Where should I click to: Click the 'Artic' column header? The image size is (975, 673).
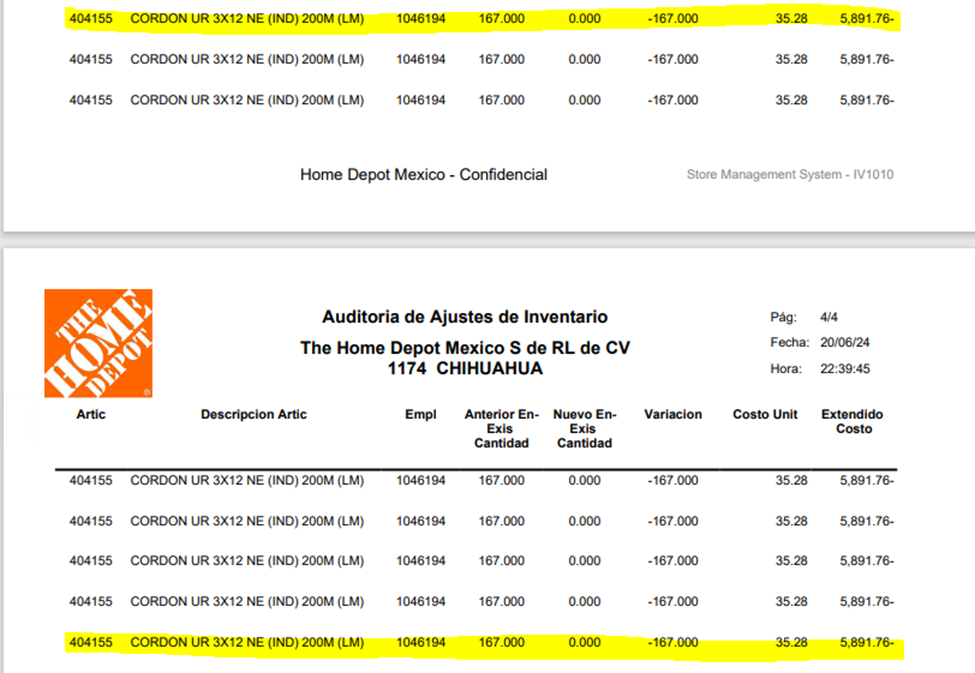tap(91, 414)
